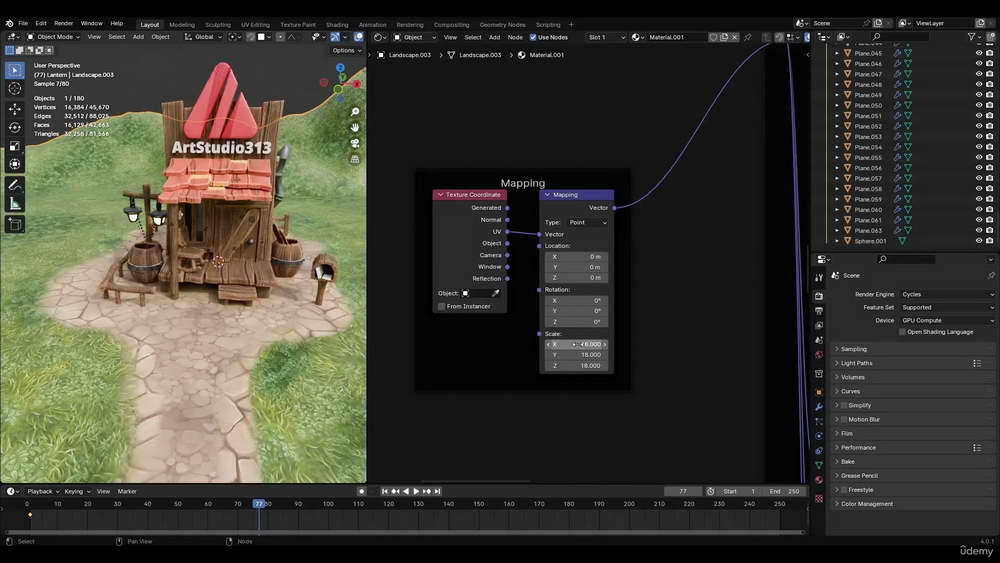Enable the From Instancer checkbox
Screen dimensions: 1000x563
(x=441, y=307)
